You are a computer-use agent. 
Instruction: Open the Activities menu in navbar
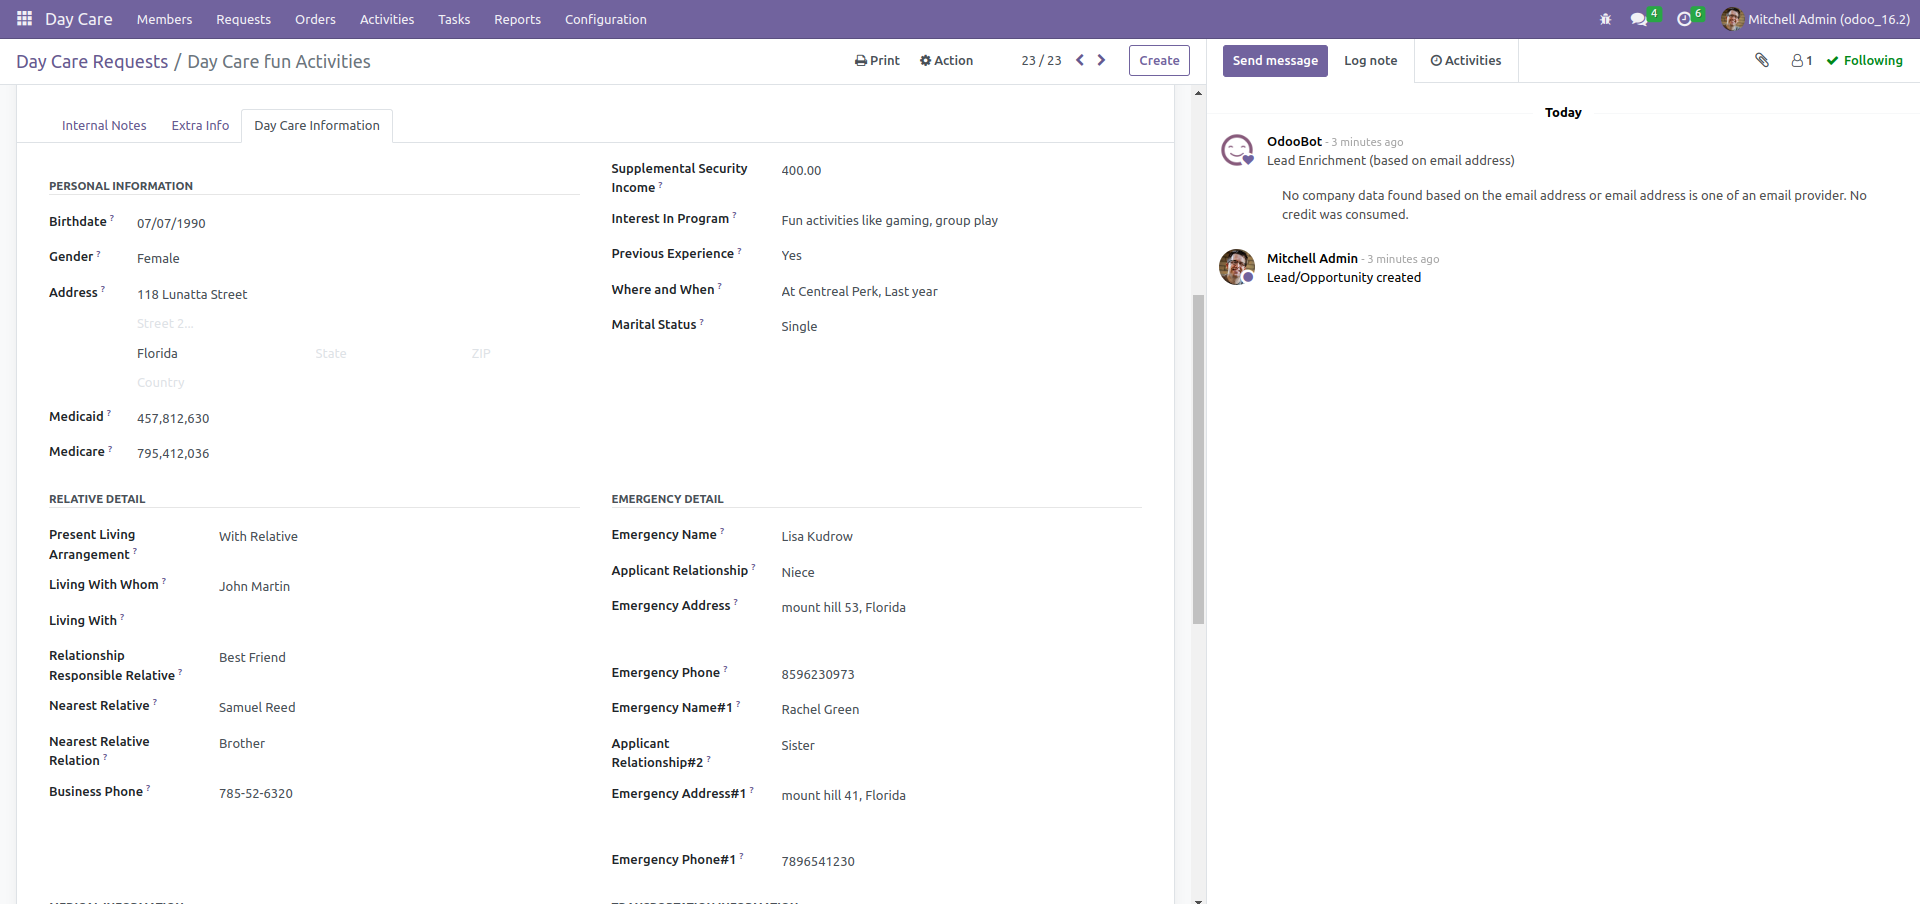387,19
